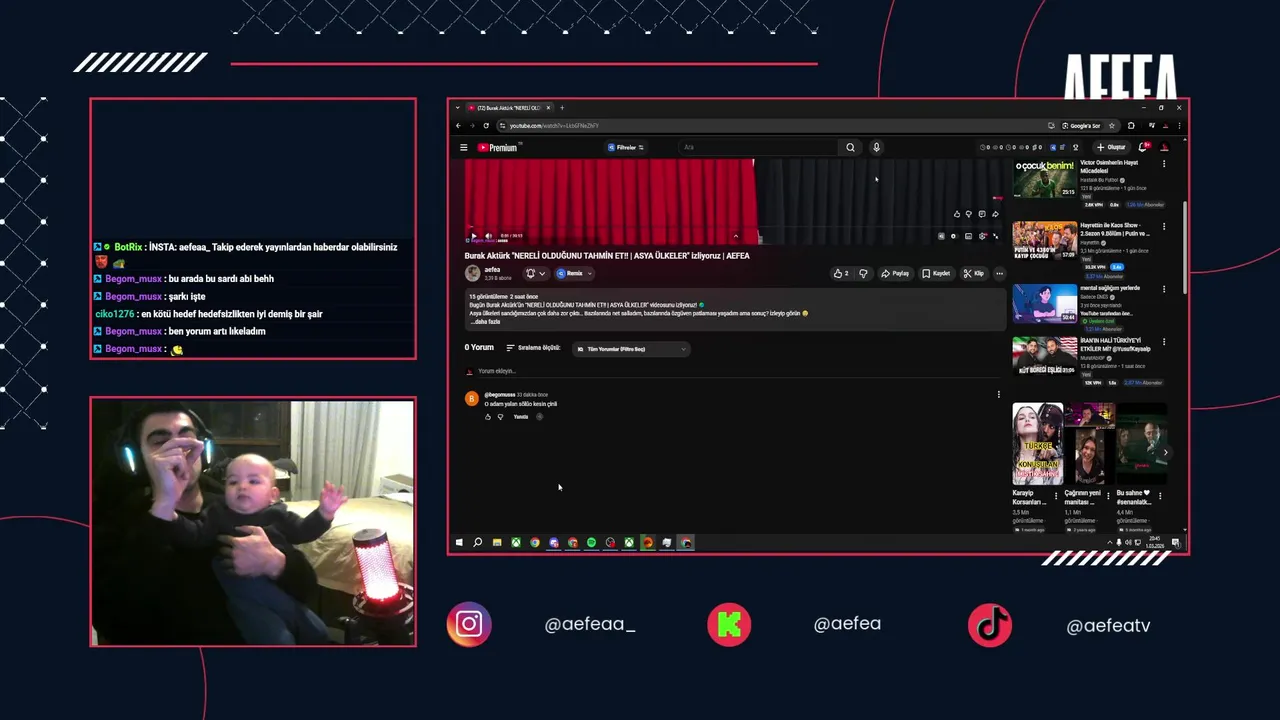Expand chapters with player chevron up
This screenshot has height=720, width=1280.
[736, 236]
